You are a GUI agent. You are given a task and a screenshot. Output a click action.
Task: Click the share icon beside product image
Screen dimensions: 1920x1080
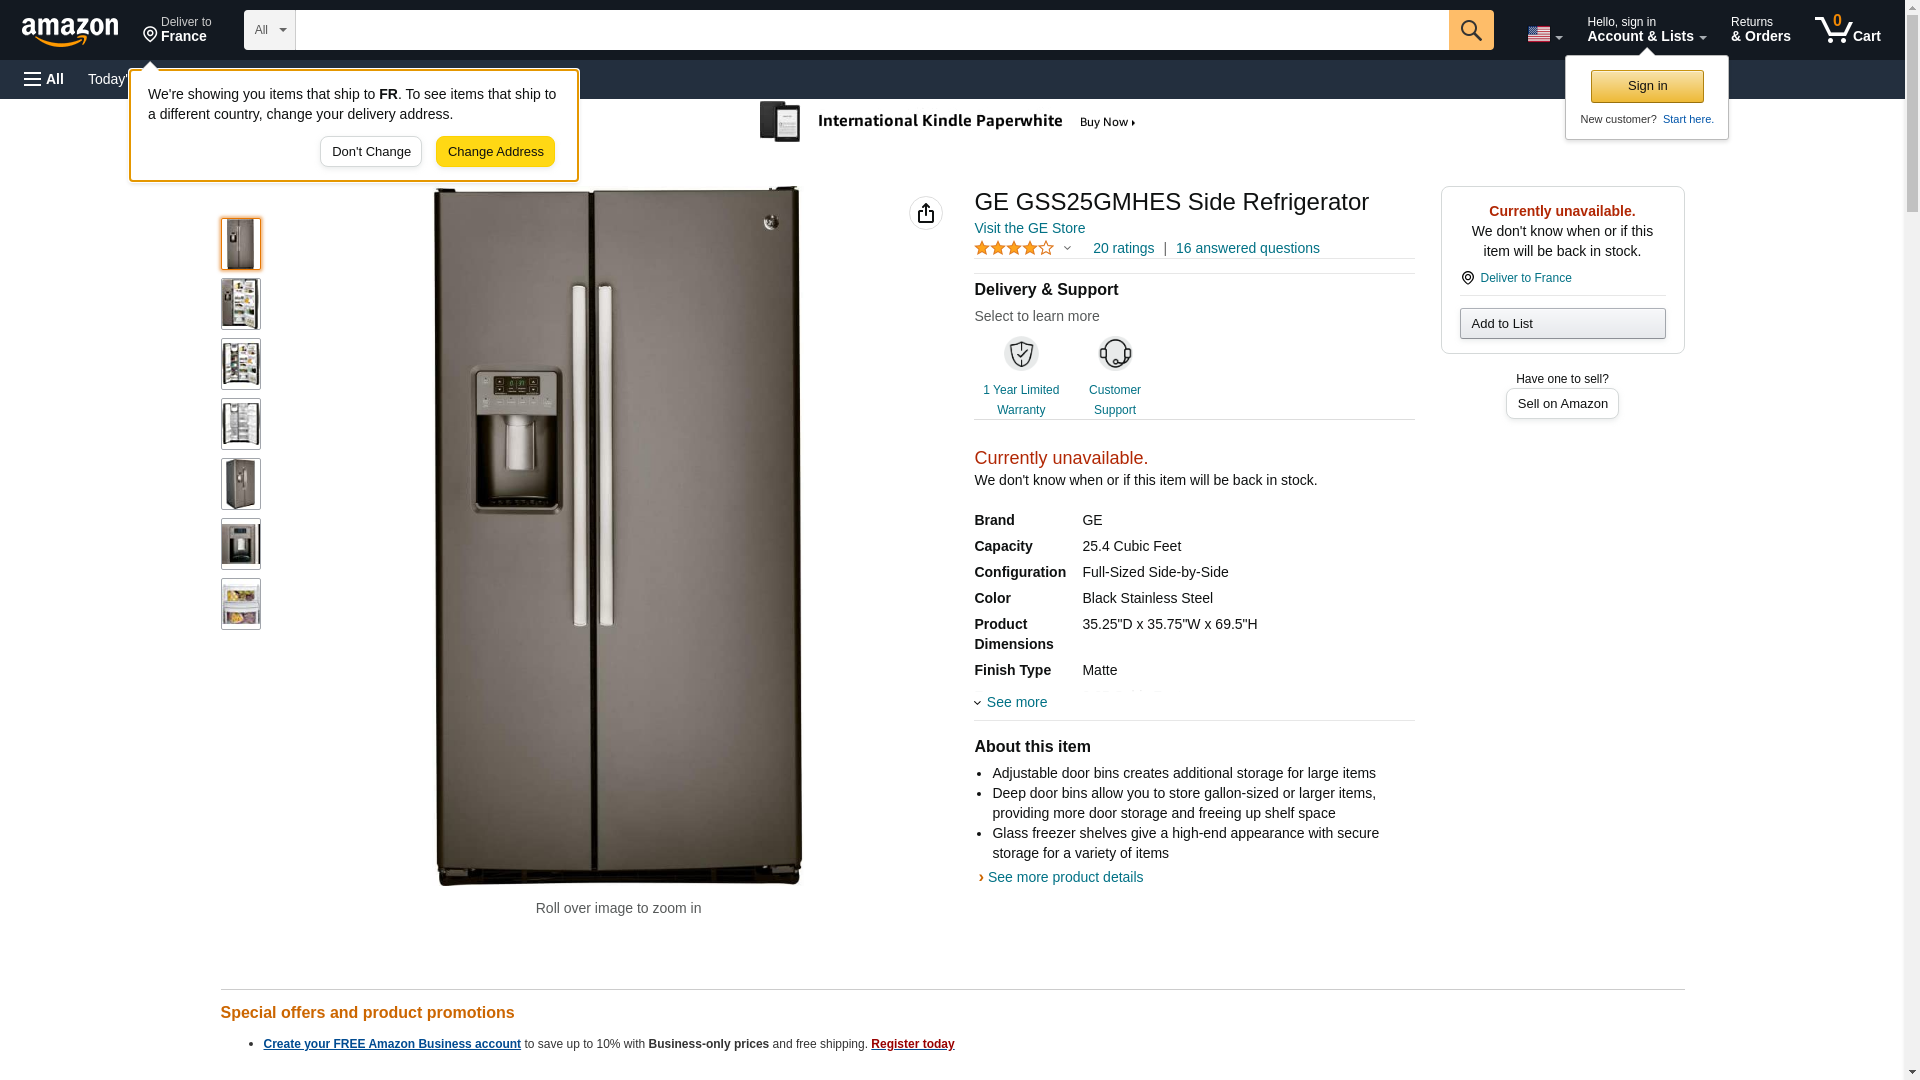coord(925,213)
